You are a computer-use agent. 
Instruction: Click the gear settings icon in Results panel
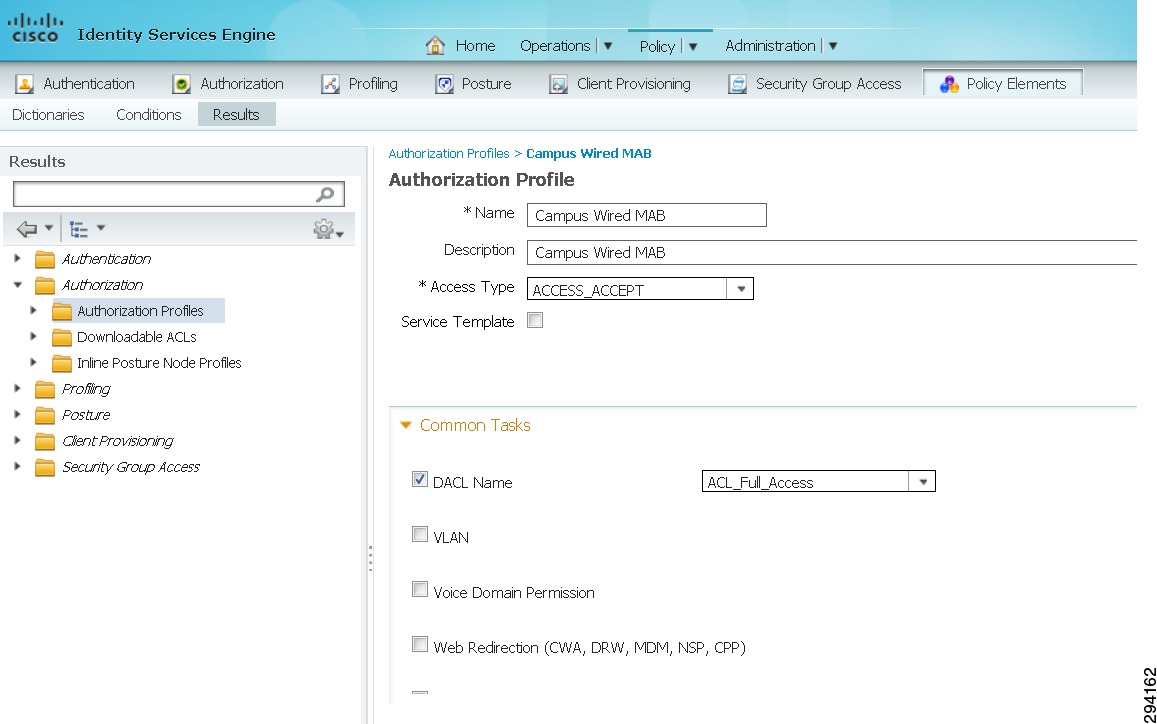[x=323, y=229]
